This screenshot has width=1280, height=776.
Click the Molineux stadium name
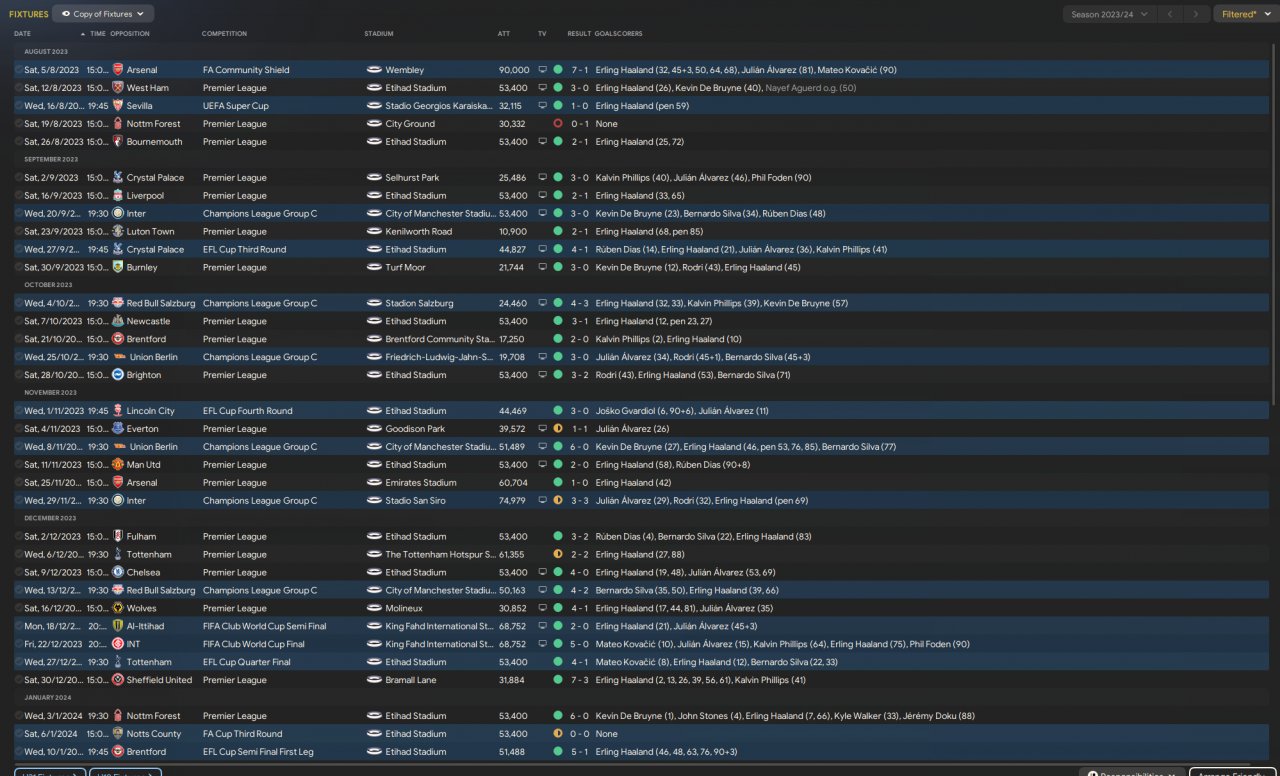point(405,609)
